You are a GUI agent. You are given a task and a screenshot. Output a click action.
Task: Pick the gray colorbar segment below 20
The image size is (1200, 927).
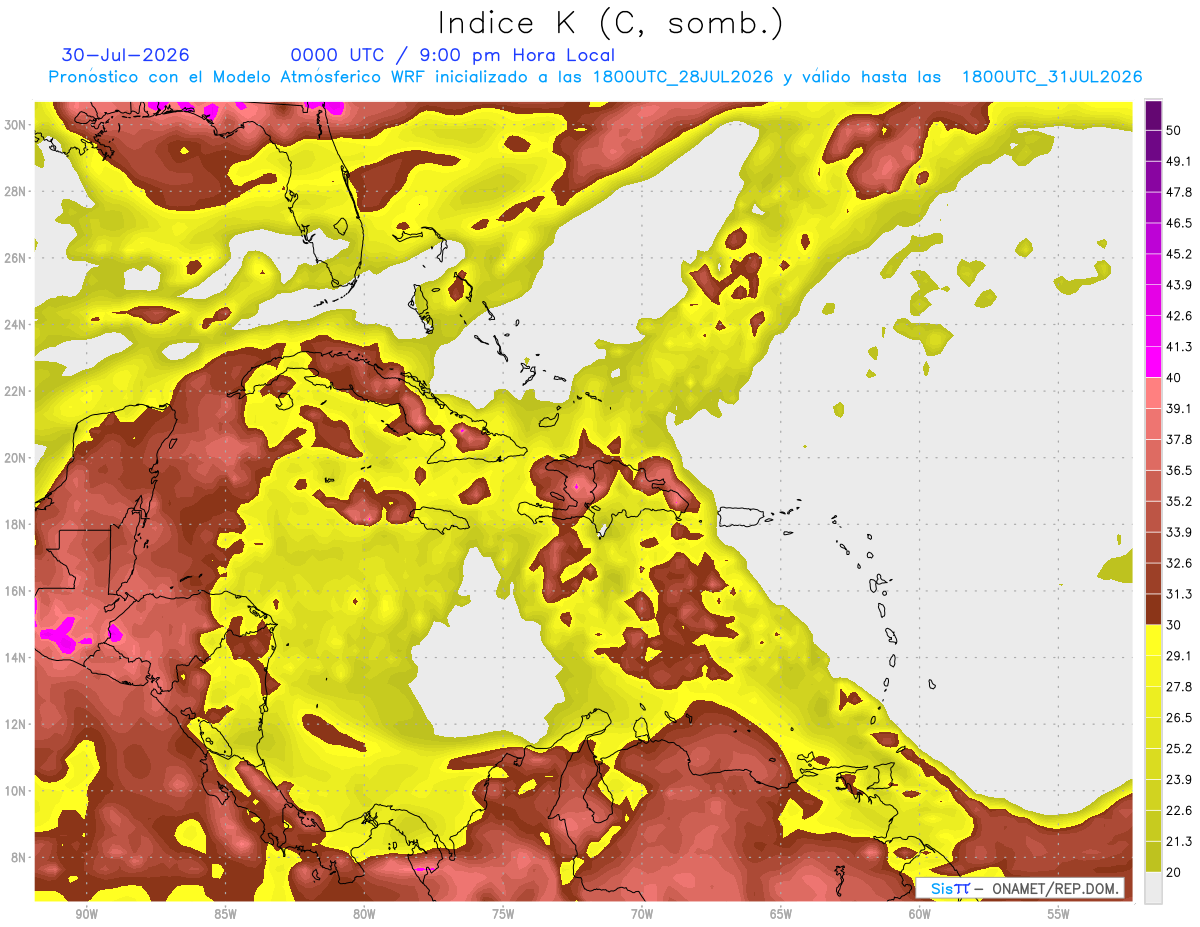[1153, 888]
